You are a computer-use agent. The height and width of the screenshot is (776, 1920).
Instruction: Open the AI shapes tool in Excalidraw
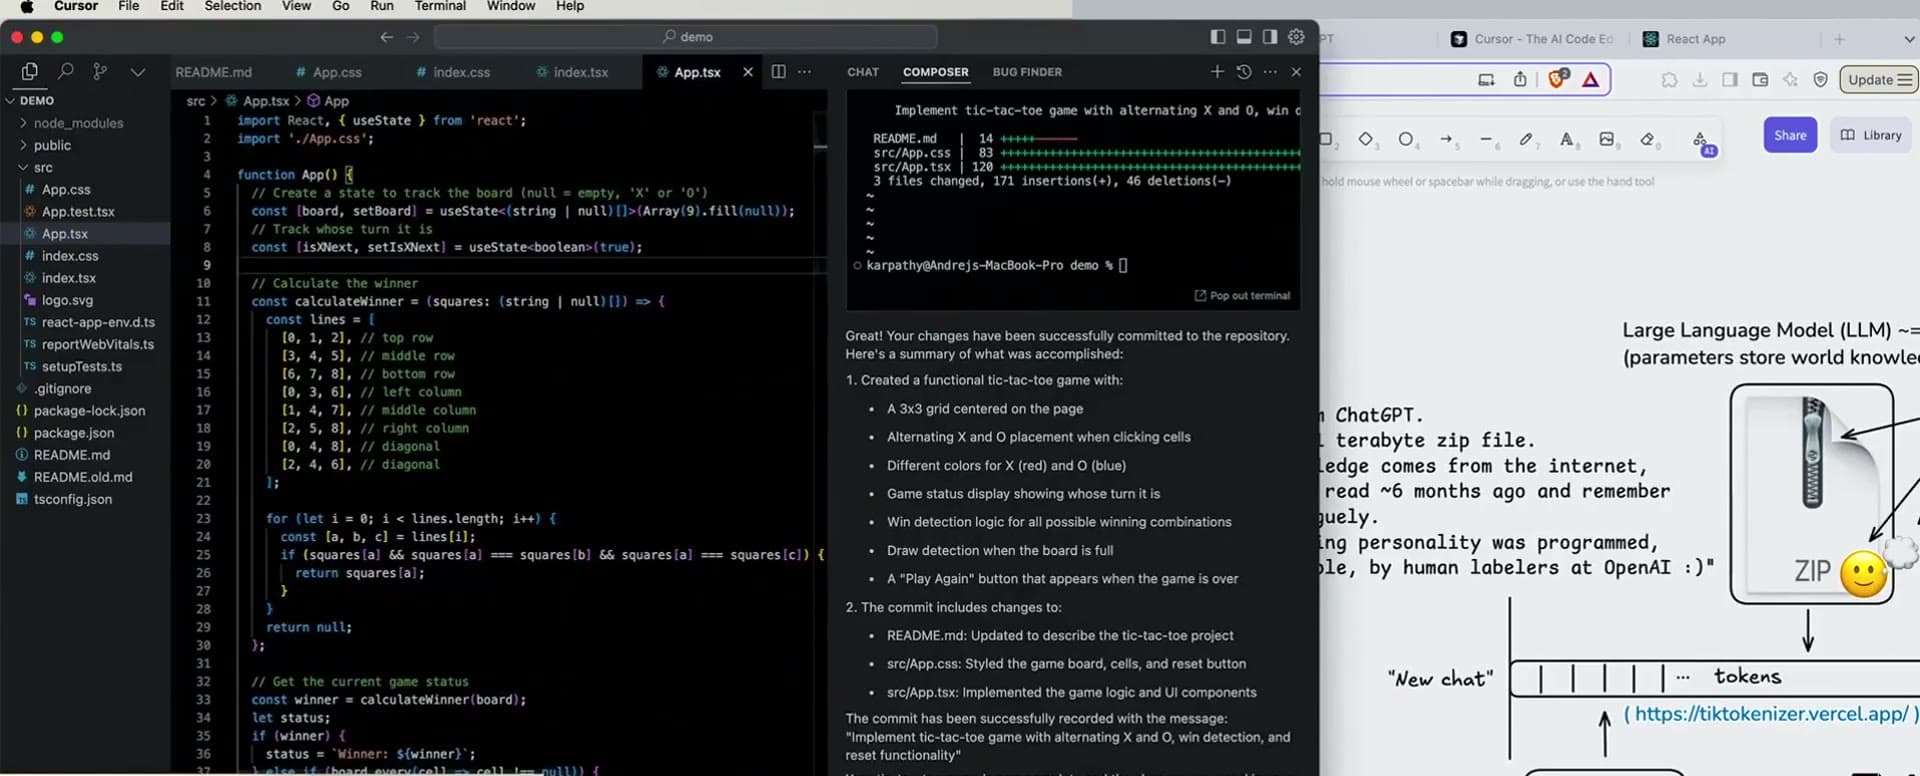pyautogui.click(x=1702, y=142)
